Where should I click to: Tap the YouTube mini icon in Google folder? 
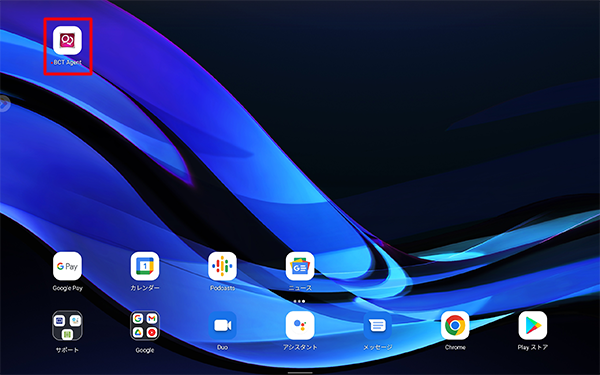[x=152, y=333]
